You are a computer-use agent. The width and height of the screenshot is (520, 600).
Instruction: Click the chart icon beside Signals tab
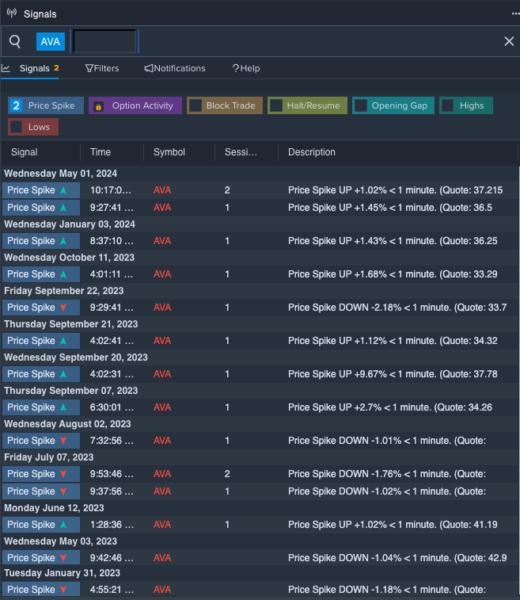pos(6,68)
